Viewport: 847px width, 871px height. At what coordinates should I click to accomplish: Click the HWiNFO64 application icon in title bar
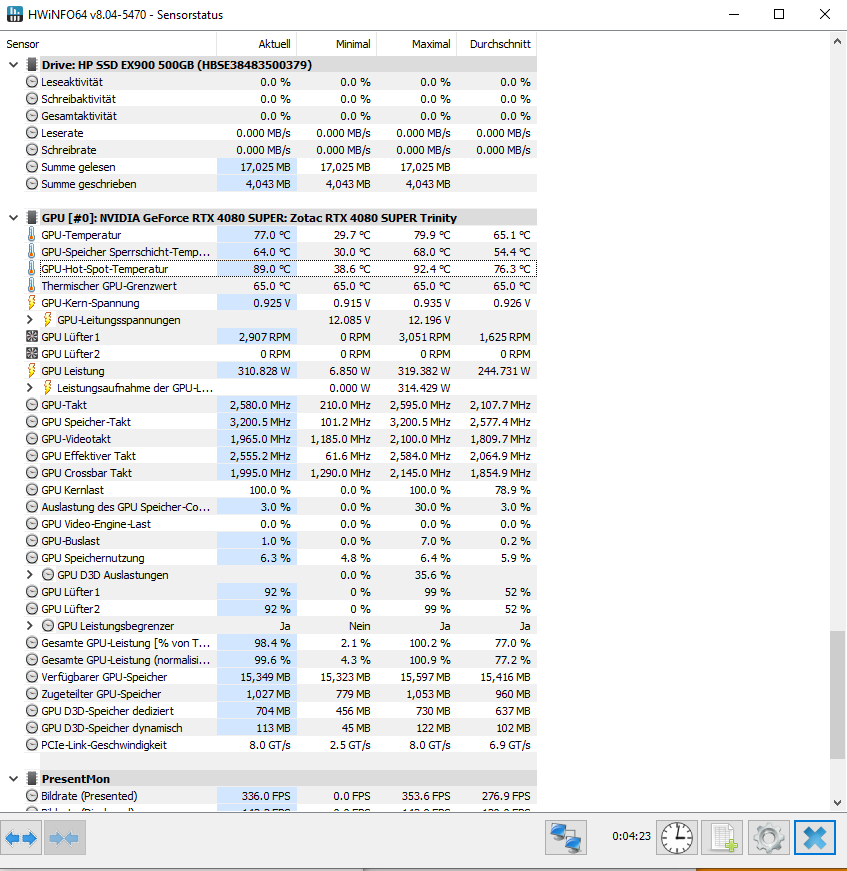pos(14,14)
